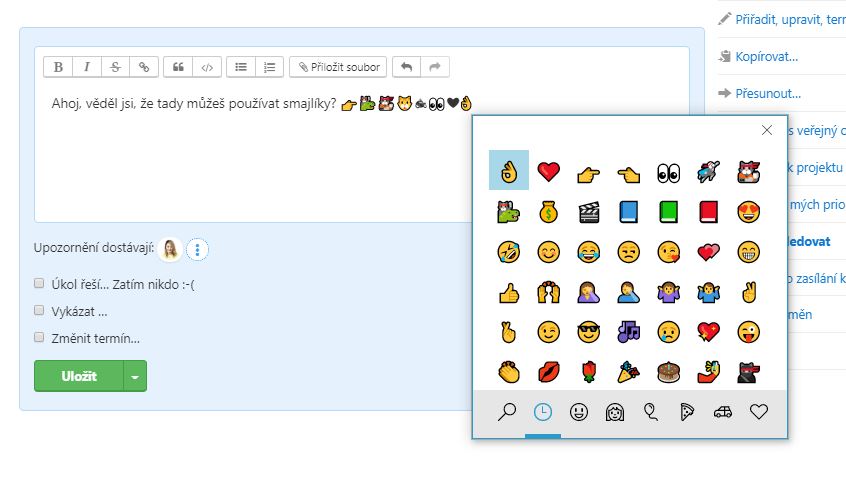The image size is (846, 482).
Task: Insert a code block
Action: (x=207, y=67)
